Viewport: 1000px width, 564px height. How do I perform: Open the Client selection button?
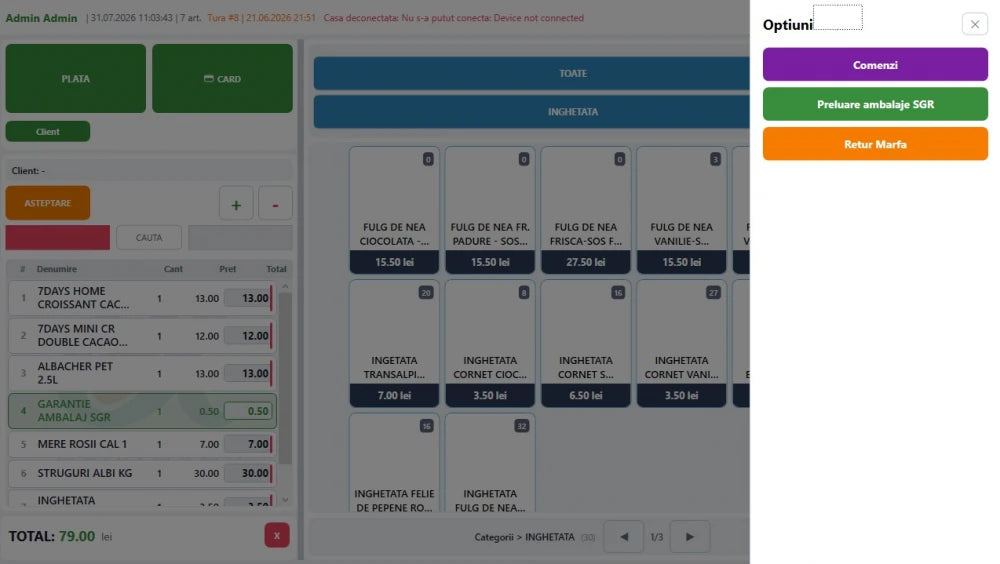tap(48, 131)
